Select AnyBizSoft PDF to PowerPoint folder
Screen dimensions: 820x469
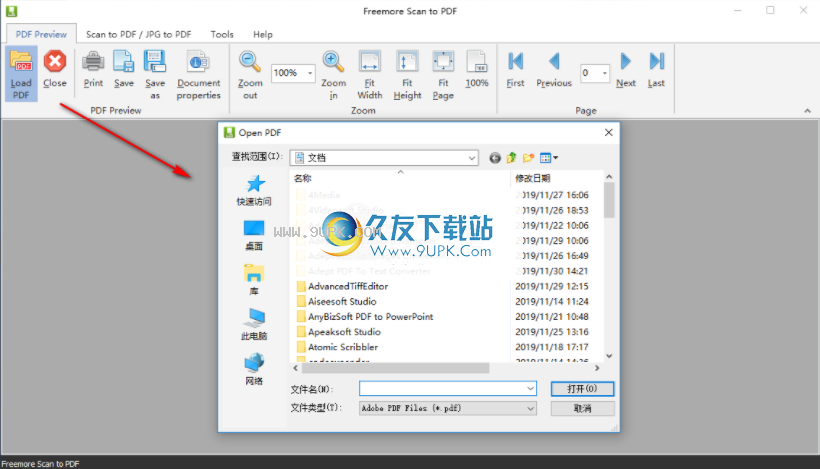tap(365, 316)
